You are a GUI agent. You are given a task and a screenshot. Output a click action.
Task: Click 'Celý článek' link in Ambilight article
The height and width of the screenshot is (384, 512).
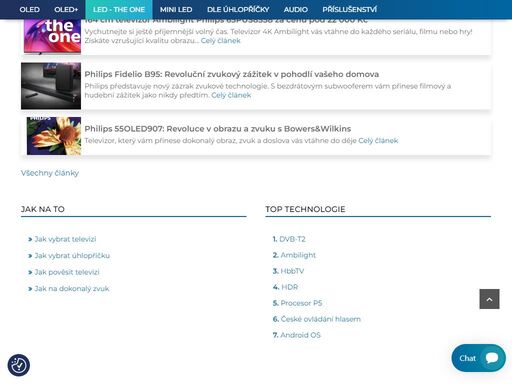tap(220, 41)
